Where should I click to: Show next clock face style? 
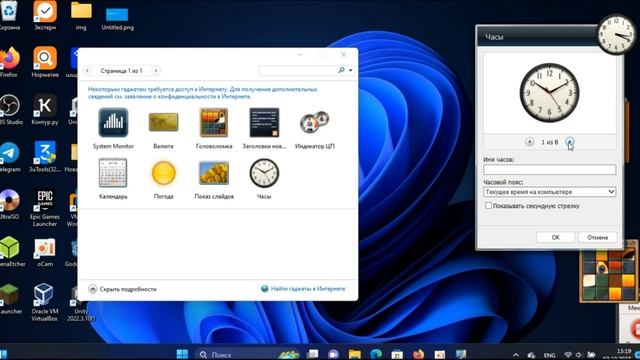(x=570, y=142)
